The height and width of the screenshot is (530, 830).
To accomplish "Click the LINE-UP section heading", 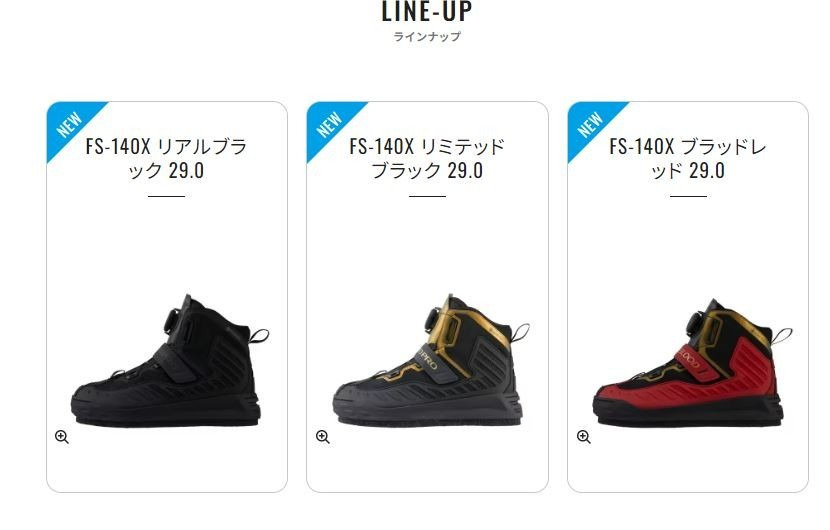I will coord(427,12).
